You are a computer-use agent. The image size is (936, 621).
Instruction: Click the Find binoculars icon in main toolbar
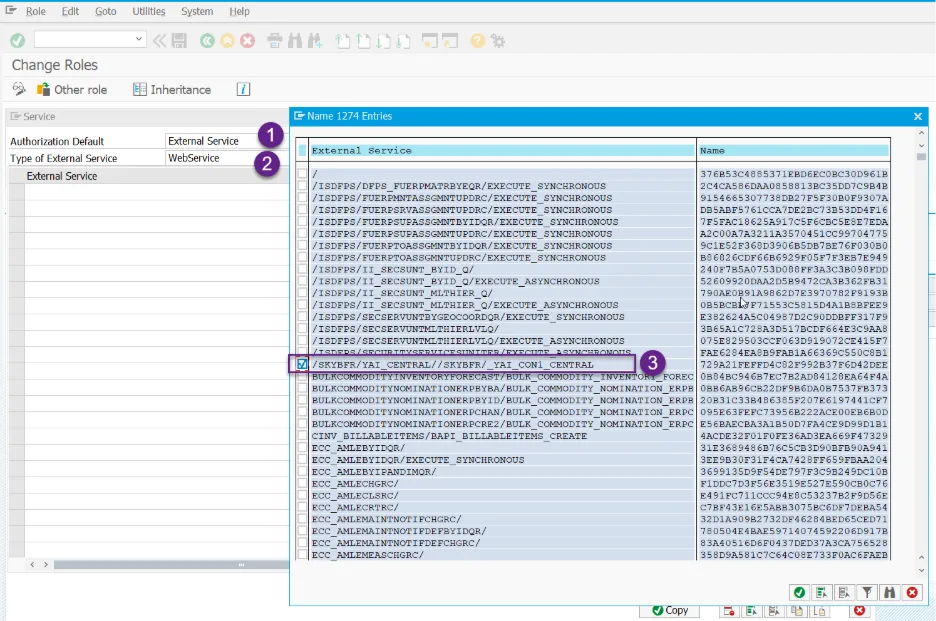click(x=295, y=41)
